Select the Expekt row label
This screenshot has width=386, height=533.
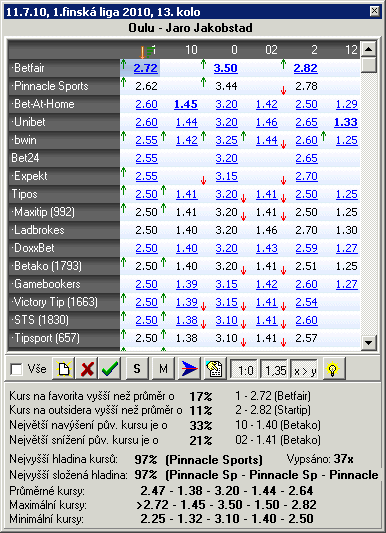tap(64, 176)
